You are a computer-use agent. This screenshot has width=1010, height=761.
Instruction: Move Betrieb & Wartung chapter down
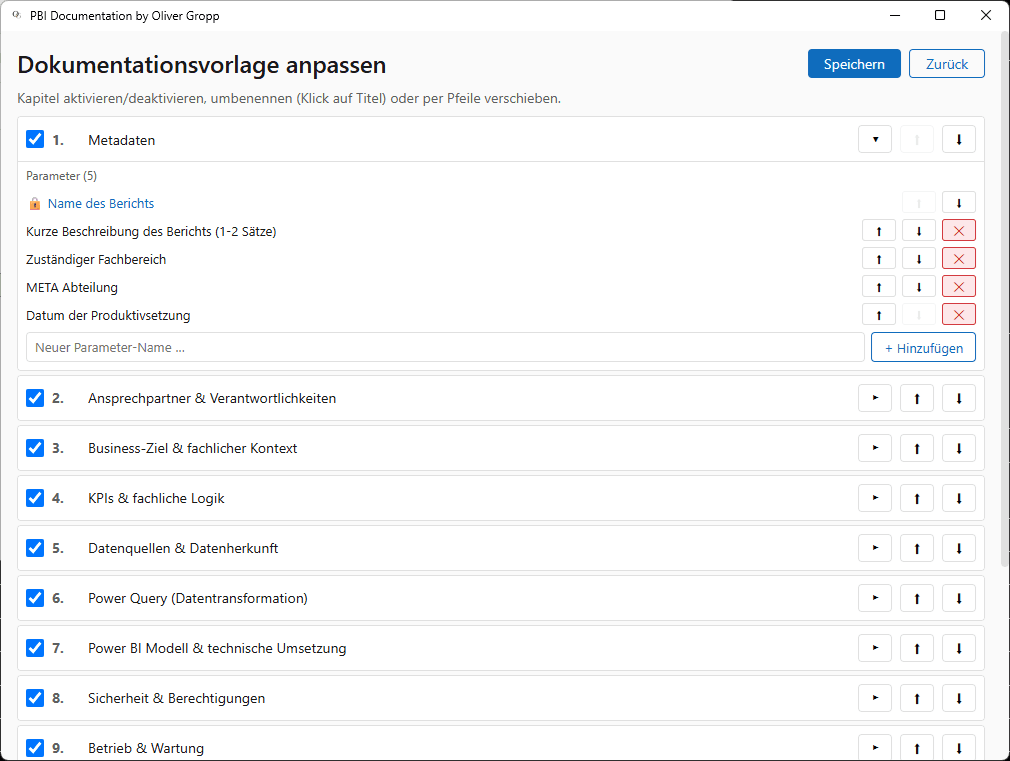(x=958, y=747)
